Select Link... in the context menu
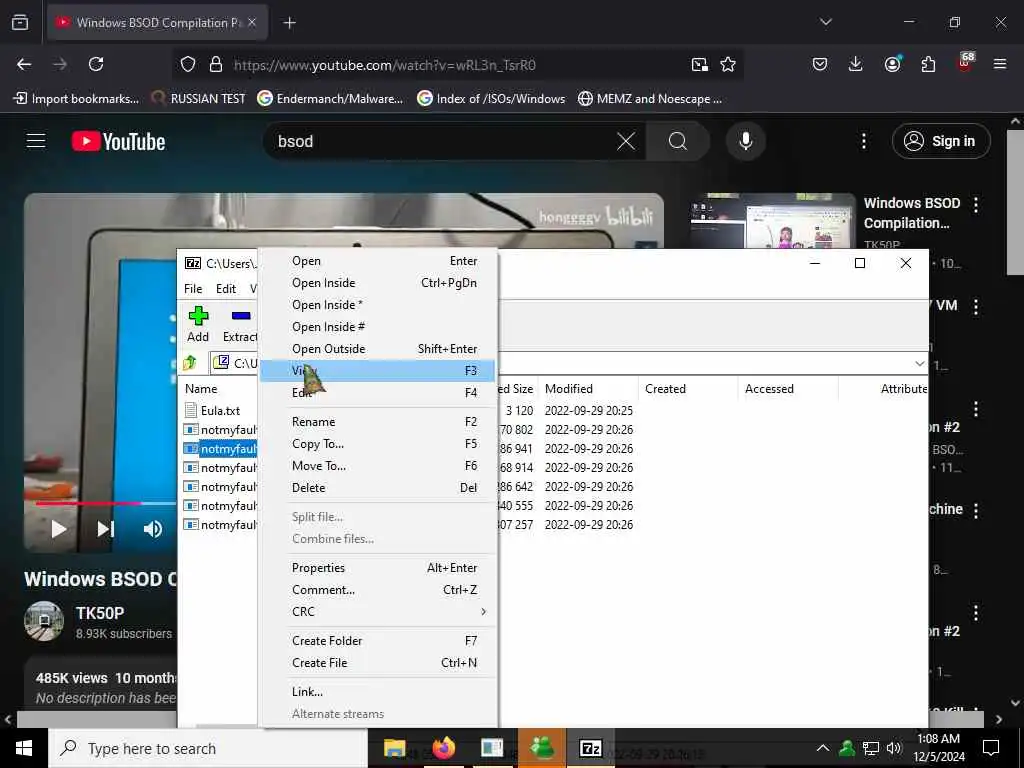 tap(377, 692)
